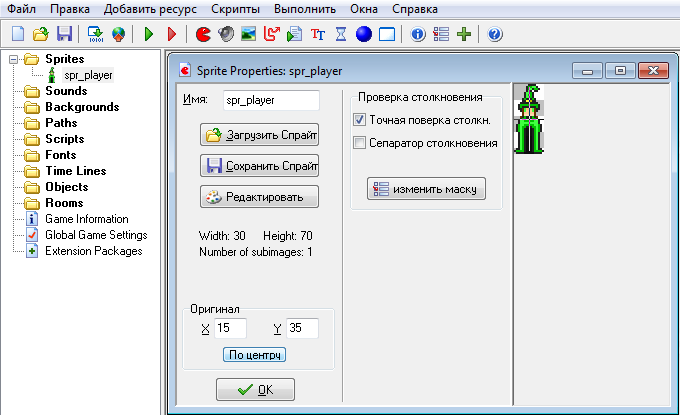Open global game settings toolbar icon
The width and height of the screenshot is (680, 415).
(x=441, y=34)
